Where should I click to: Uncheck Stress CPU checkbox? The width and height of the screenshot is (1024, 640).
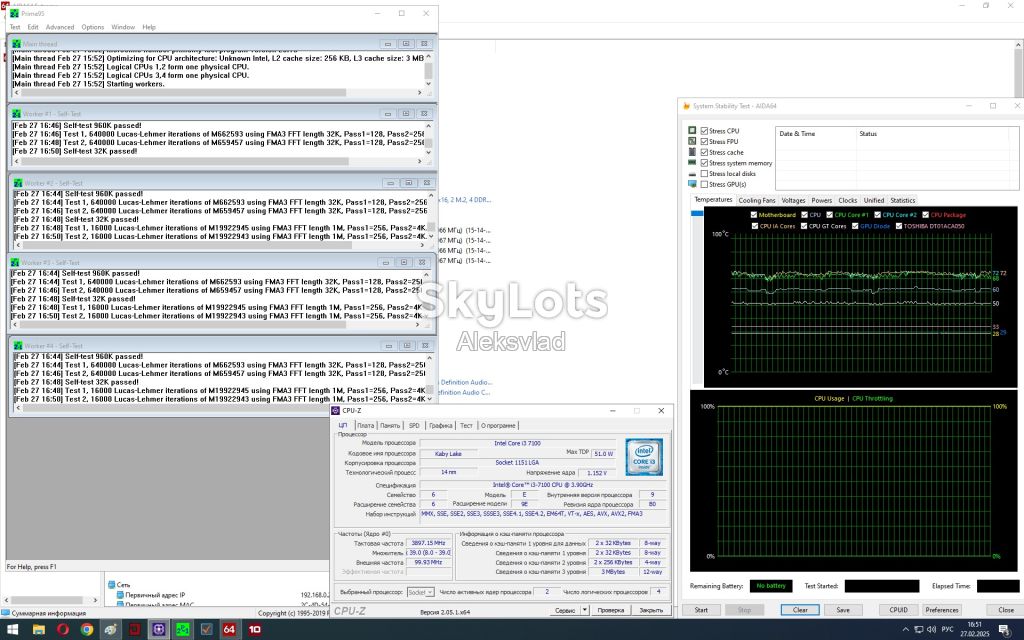click(x=704, y=131)
